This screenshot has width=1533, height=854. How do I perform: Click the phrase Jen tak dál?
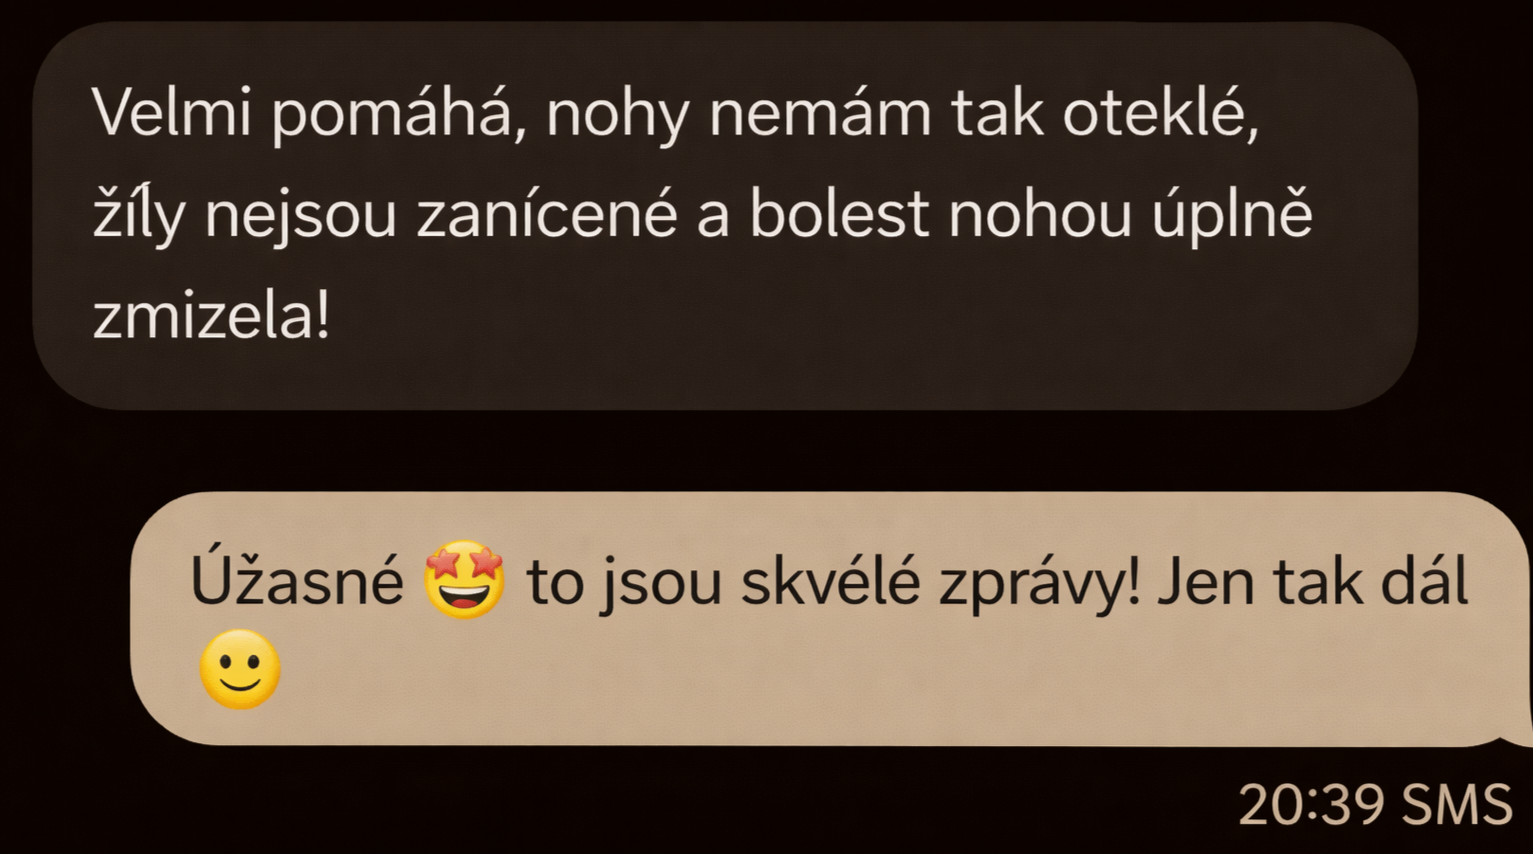[1312, 582]
